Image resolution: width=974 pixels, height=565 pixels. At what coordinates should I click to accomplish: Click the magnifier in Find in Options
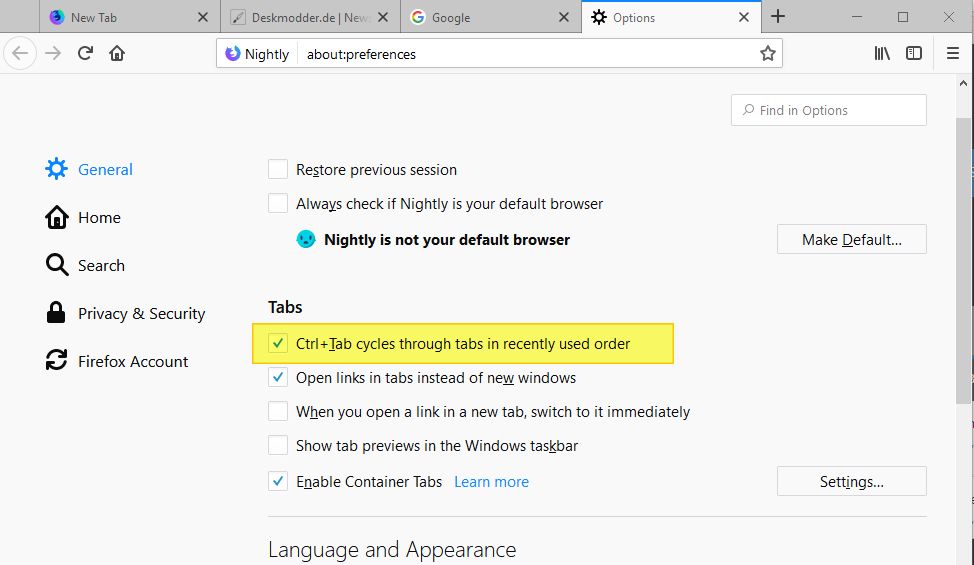coord(748,110)
